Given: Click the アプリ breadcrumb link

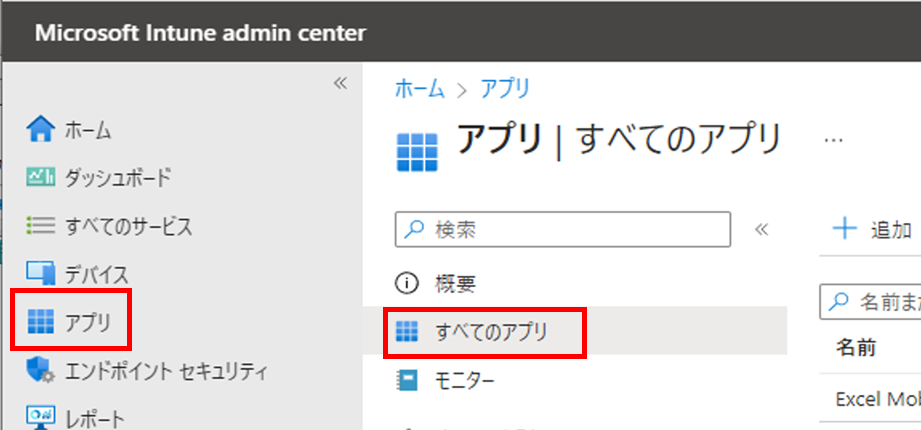Looking at the screenshot, I should click(506, 89).
